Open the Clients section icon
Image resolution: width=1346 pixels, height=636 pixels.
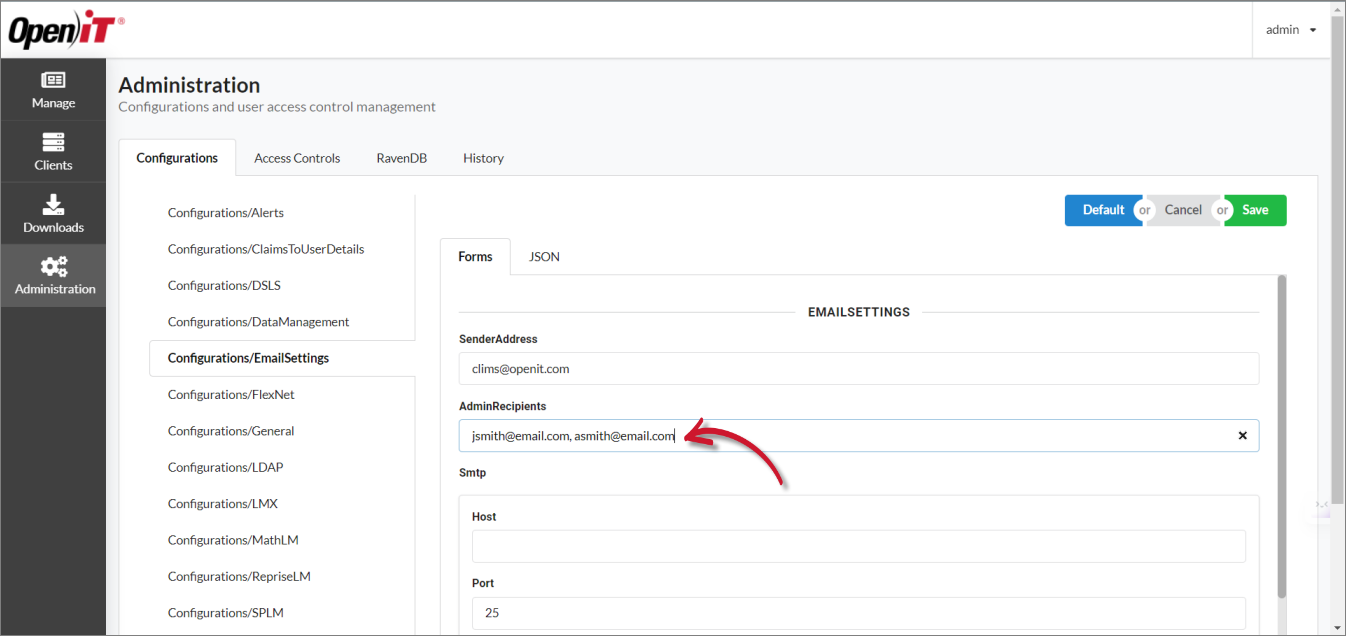coord(53,143)
